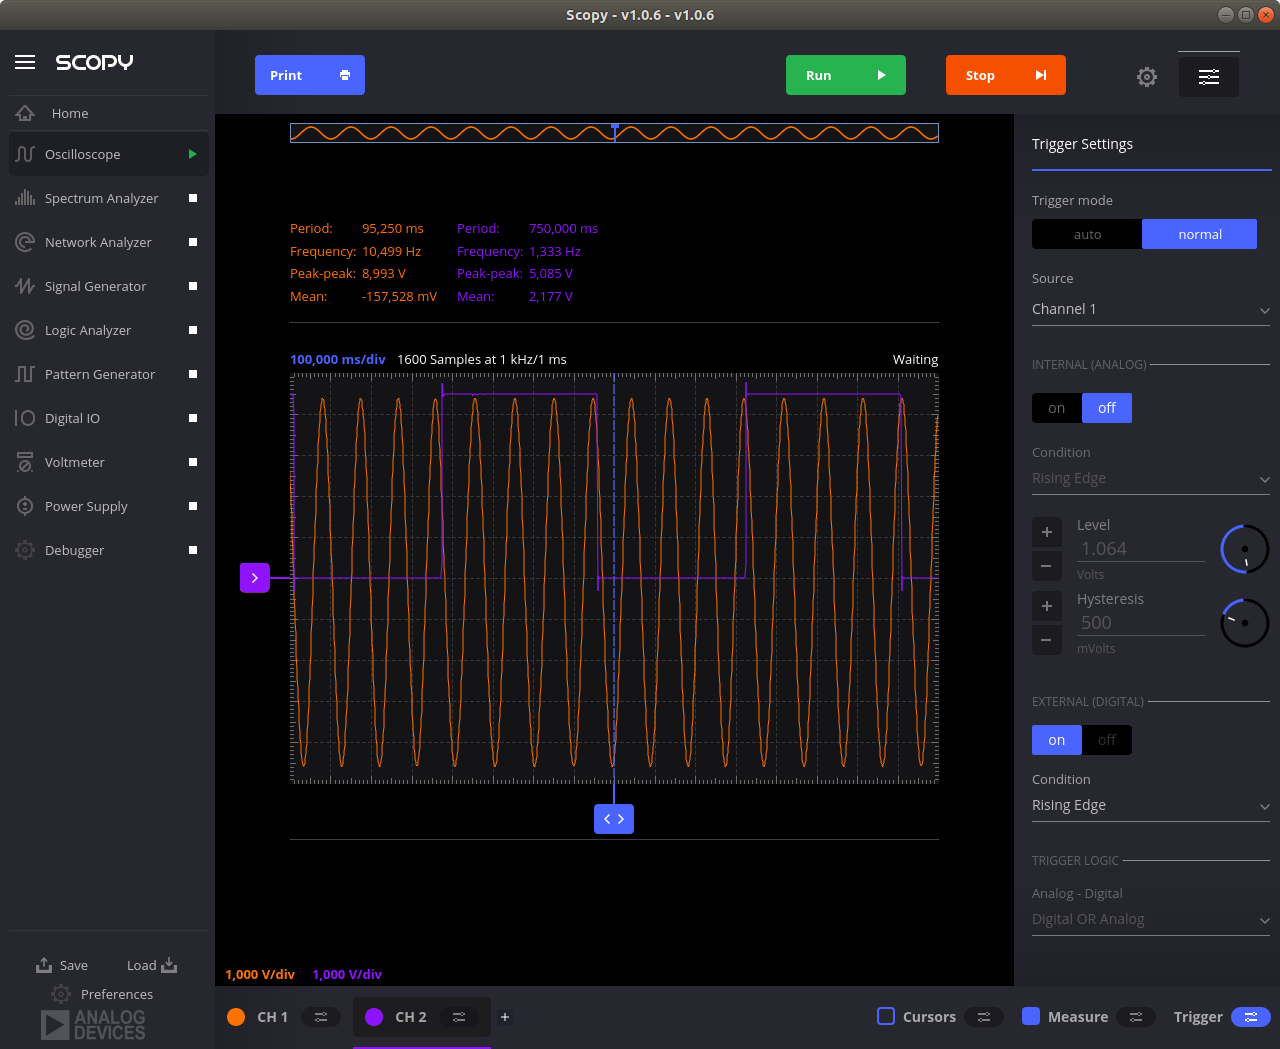Open Digital OR Analog logic dropdown
Screen dimensions: 1280x1049
pyautogui.click(x=1150, y=920)
